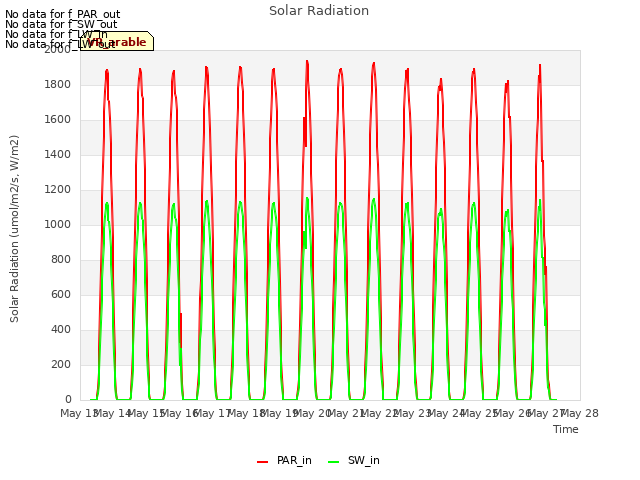Click the VR_arable annotation box
640x480 pixels.
(117, 41)
